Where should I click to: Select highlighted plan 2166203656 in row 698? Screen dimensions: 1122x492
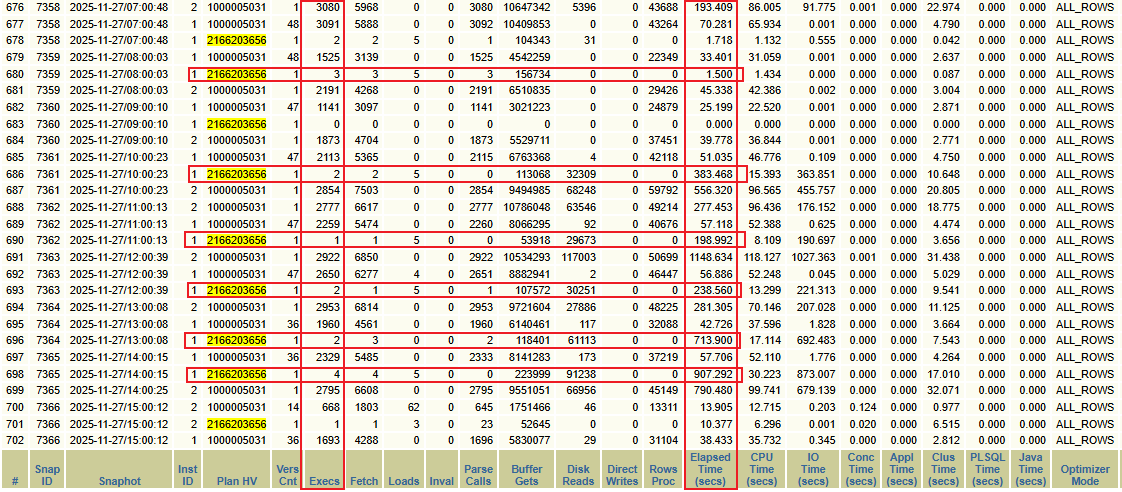click(237, 374)
